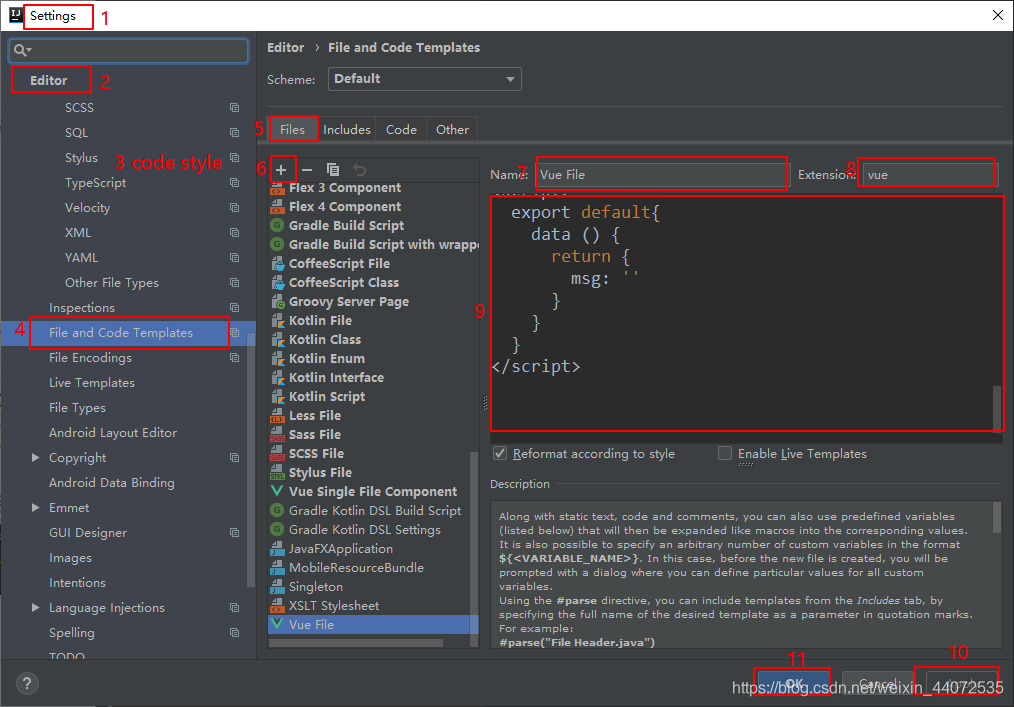The height and width of the screenshot is (707, 1014).
Task: Click the icon beside XSLT Stylesheet
Action: [277, 606]
